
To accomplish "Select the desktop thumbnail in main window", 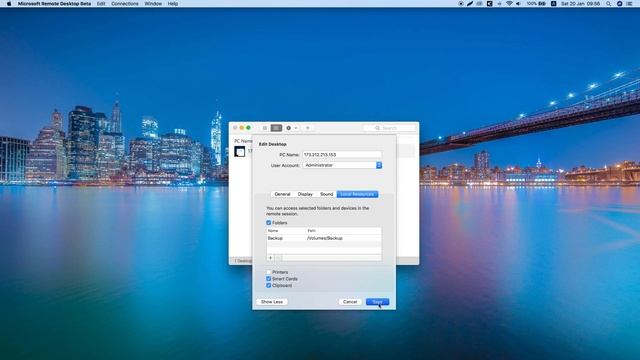I will pyautogui.click(x=240, y=151).
